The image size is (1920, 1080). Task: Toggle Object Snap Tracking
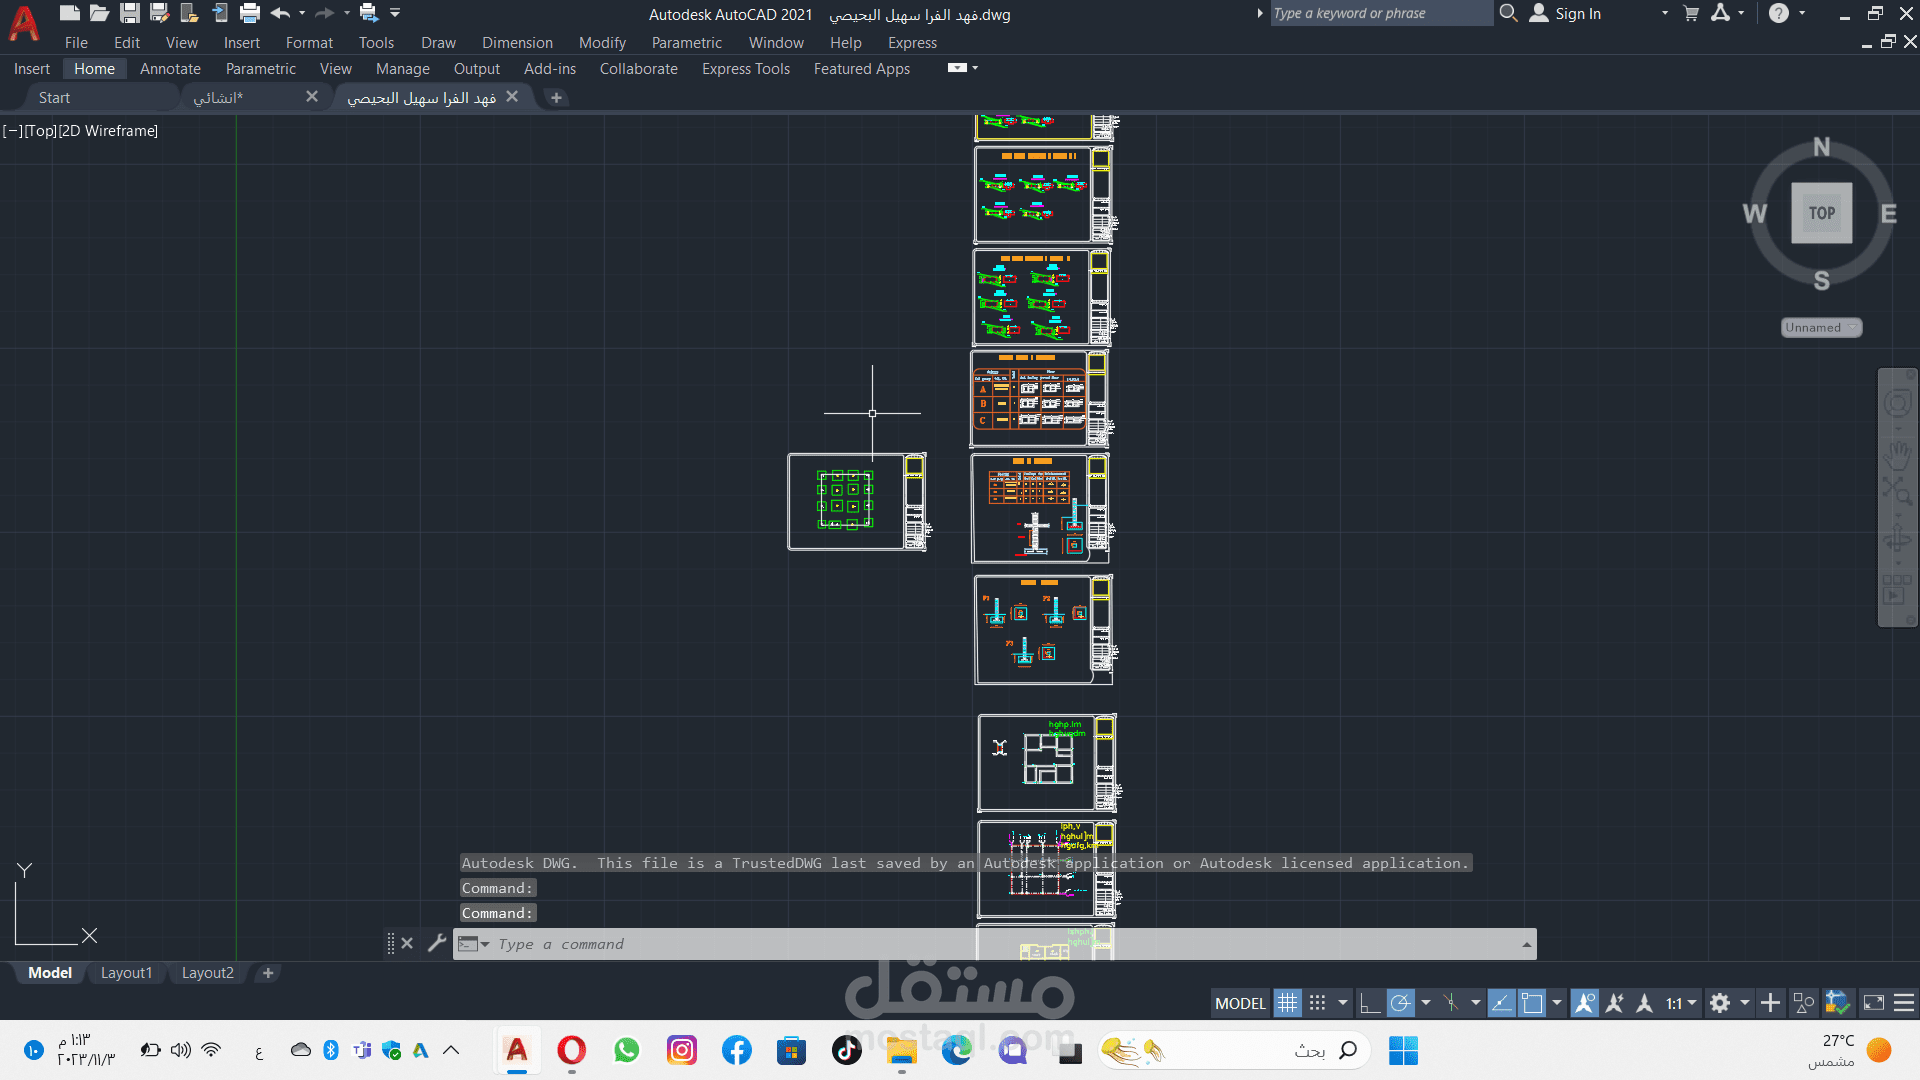pyautogui.click(x=1501, y=1003)
